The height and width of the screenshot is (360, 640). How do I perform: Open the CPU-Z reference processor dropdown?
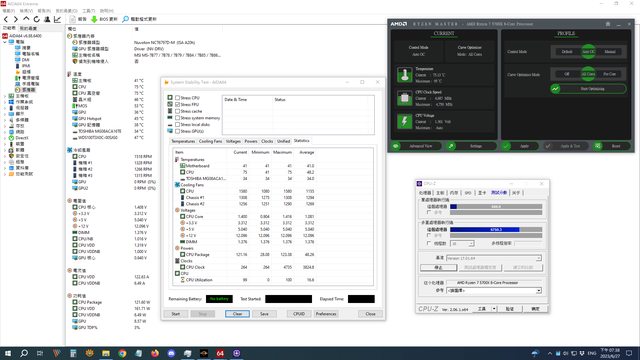pos(494,291)
